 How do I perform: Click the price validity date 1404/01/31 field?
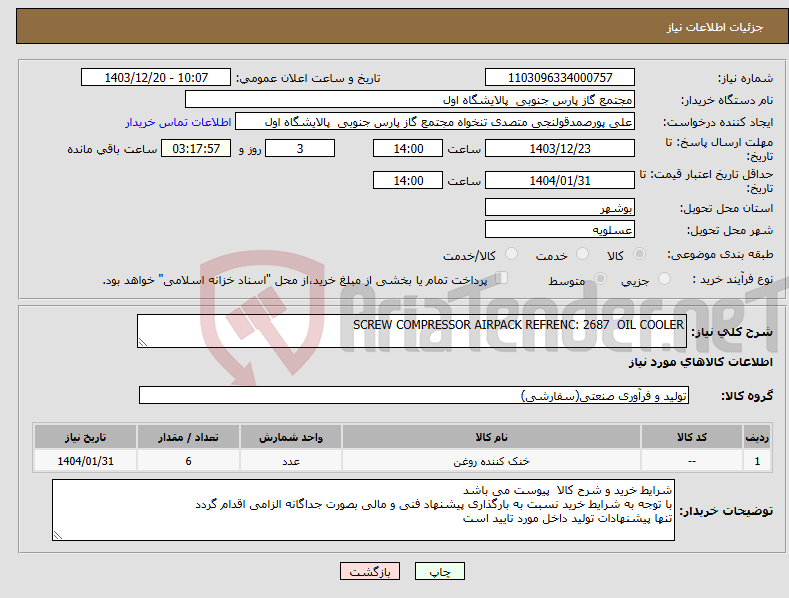560,180
